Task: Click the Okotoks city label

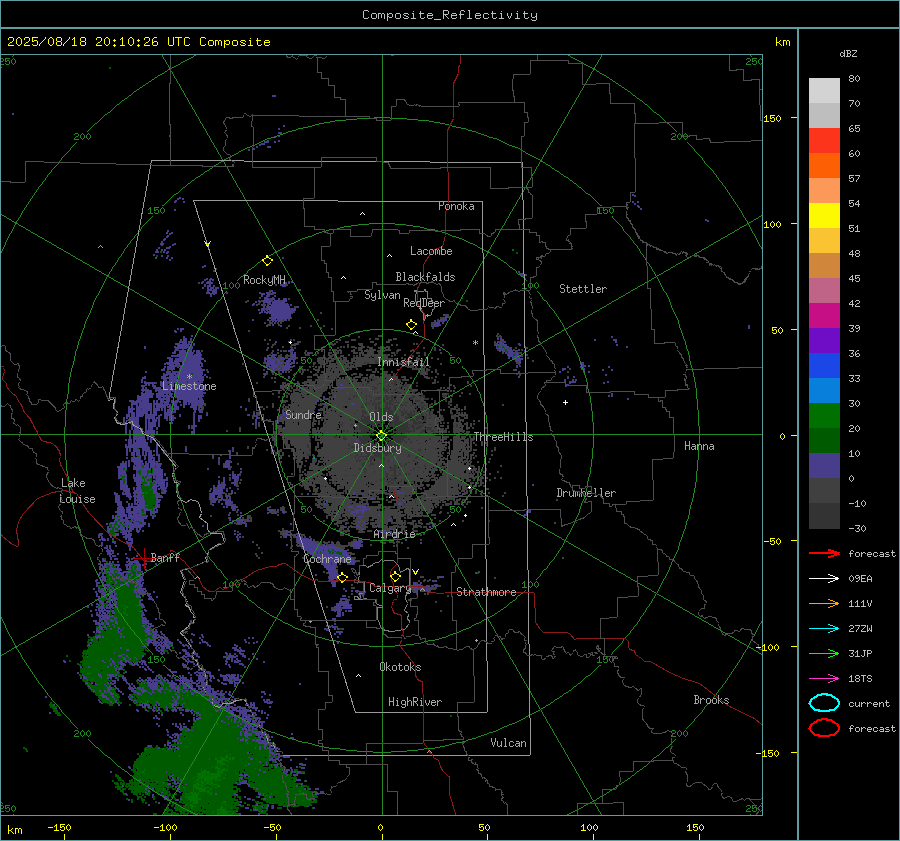Action: [x=400, y=667]
